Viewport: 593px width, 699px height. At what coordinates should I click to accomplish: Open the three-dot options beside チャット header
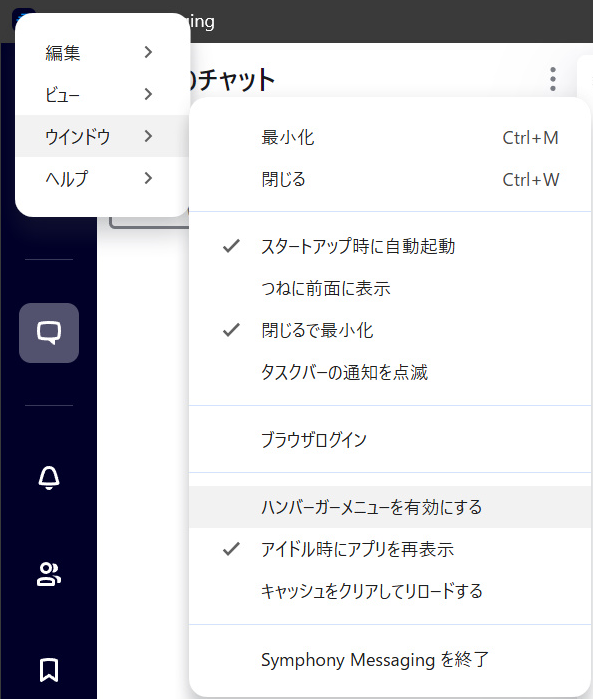[x=553, y=79]
